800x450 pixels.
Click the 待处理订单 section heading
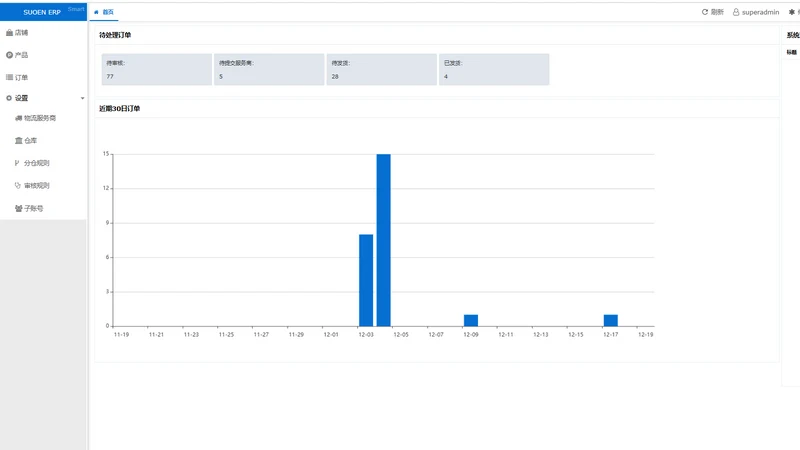point(115,35)
